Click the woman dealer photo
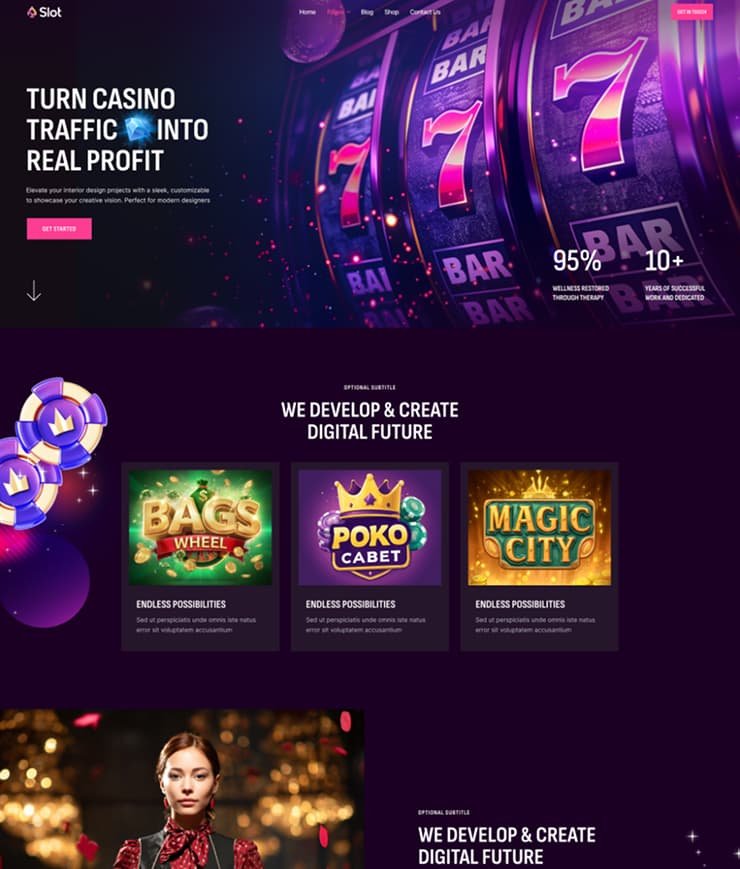This screenshot has width=740, height=869. tap(182, 789)
